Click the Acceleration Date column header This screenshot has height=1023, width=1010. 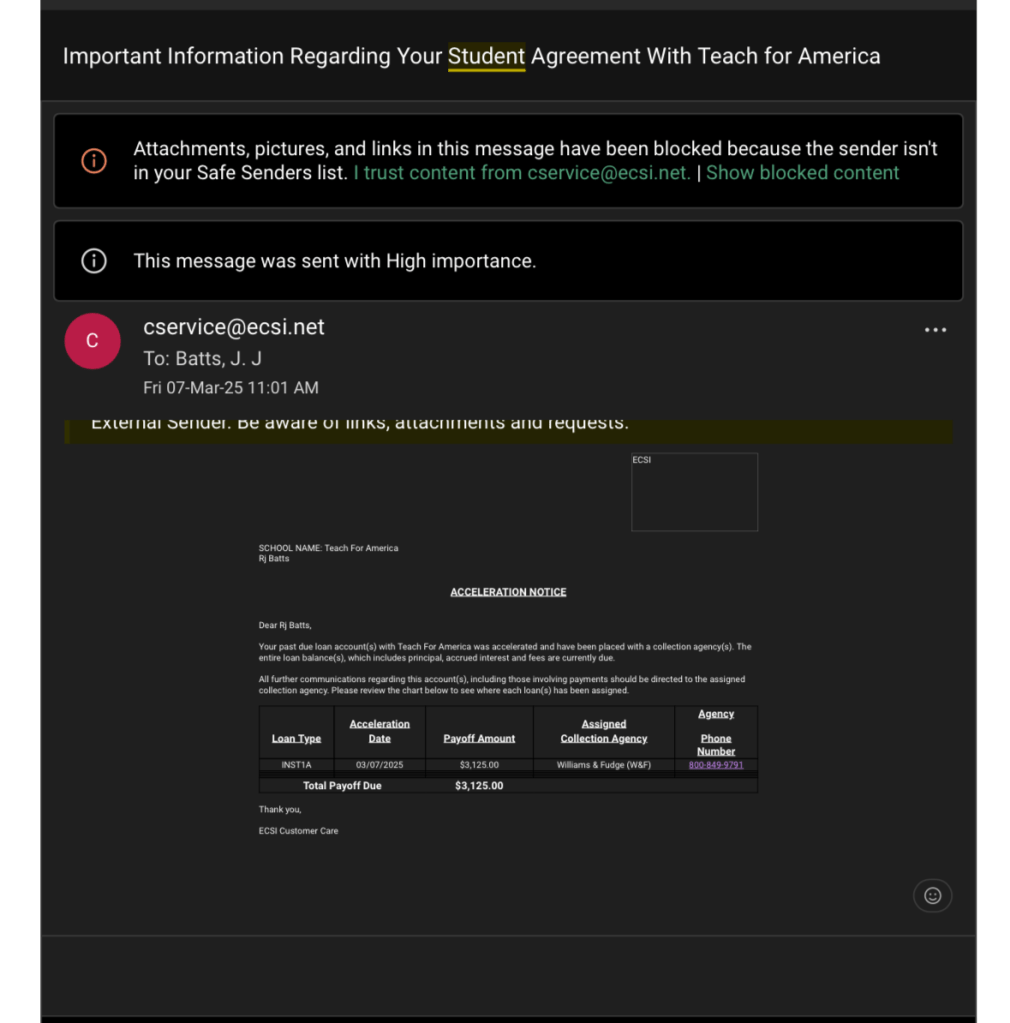coord(379,731)
